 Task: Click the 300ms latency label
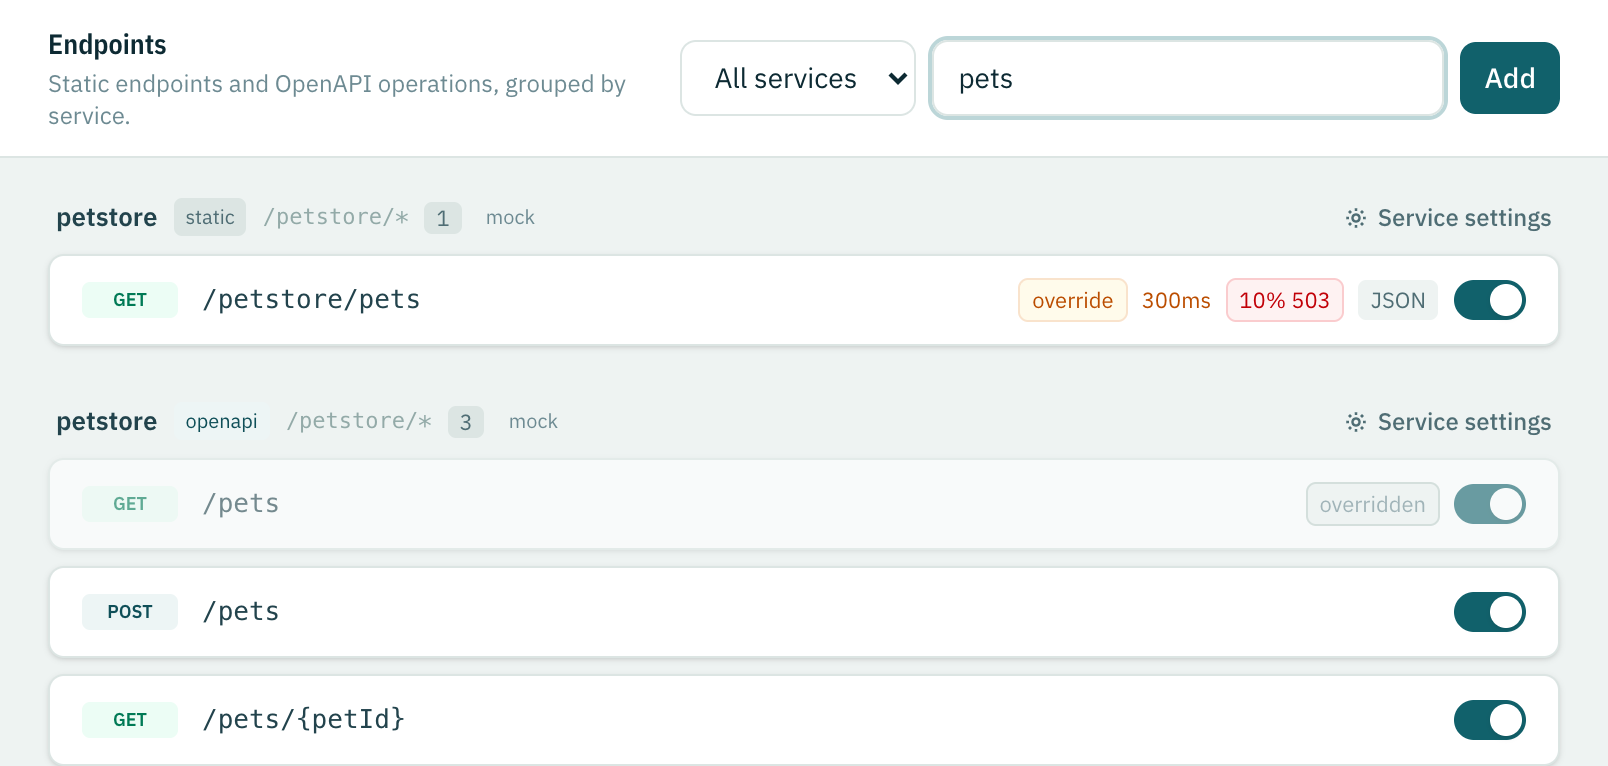(1176, 300)
